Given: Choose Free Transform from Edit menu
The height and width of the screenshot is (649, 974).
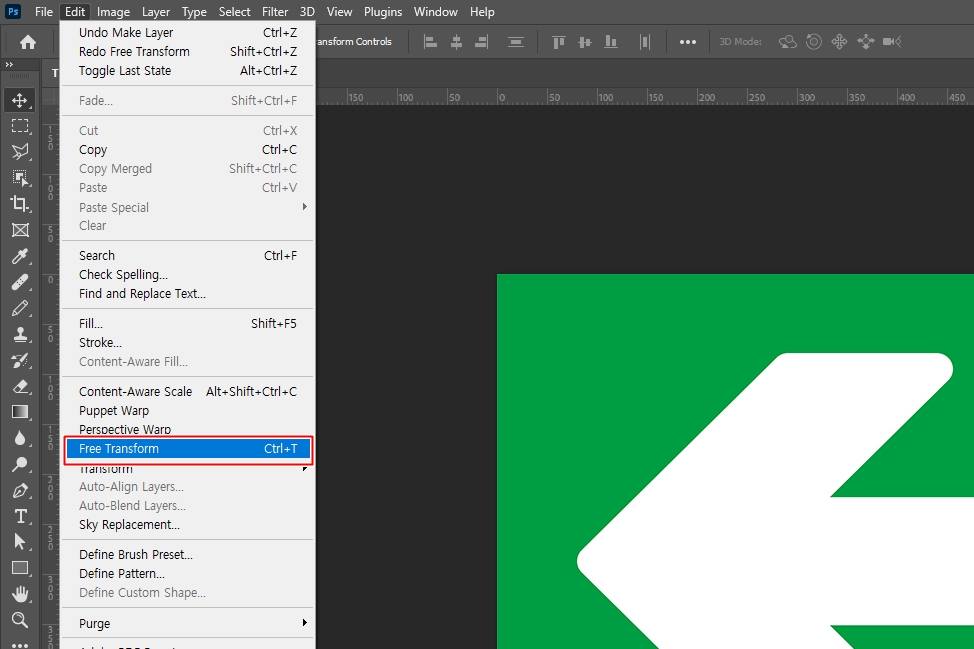Looking at the screenshot, I should [188, 448].
